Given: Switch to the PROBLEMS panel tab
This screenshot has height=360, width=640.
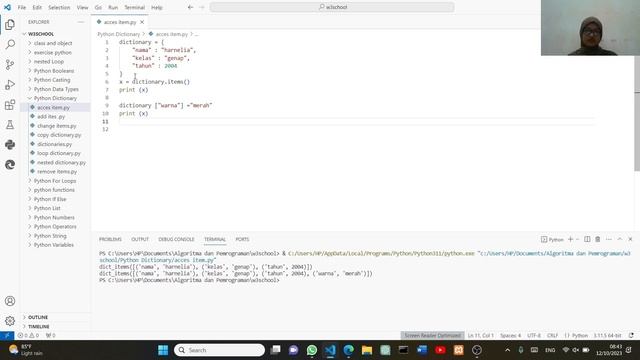Looking at the screenshot, I should [x=110, y=239].
